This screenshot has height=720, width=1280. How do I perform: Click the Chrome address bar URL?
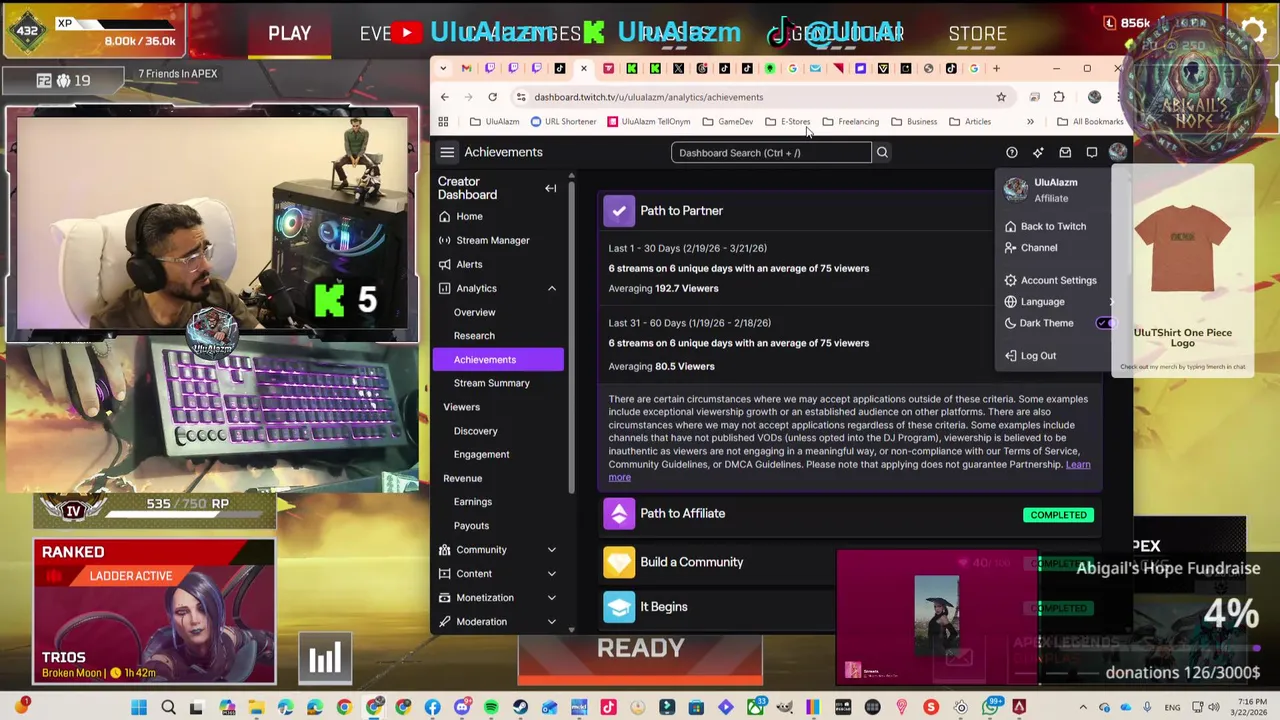[648, 97]
